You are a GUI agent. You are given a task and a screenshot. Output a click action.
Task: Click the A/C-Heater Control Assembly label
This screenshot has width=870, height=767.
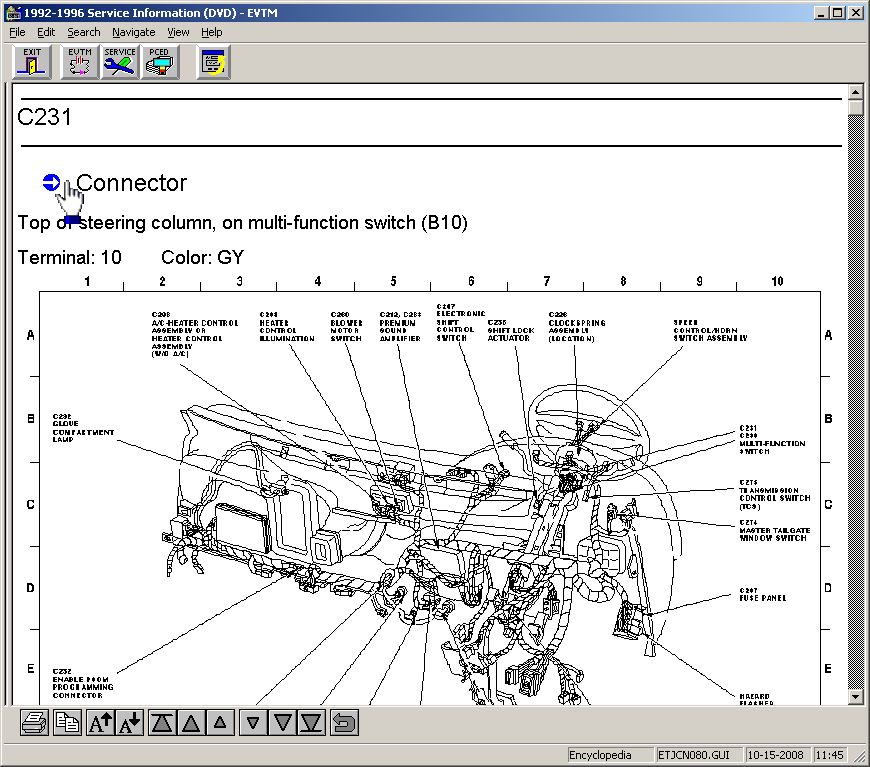[195, 334]
